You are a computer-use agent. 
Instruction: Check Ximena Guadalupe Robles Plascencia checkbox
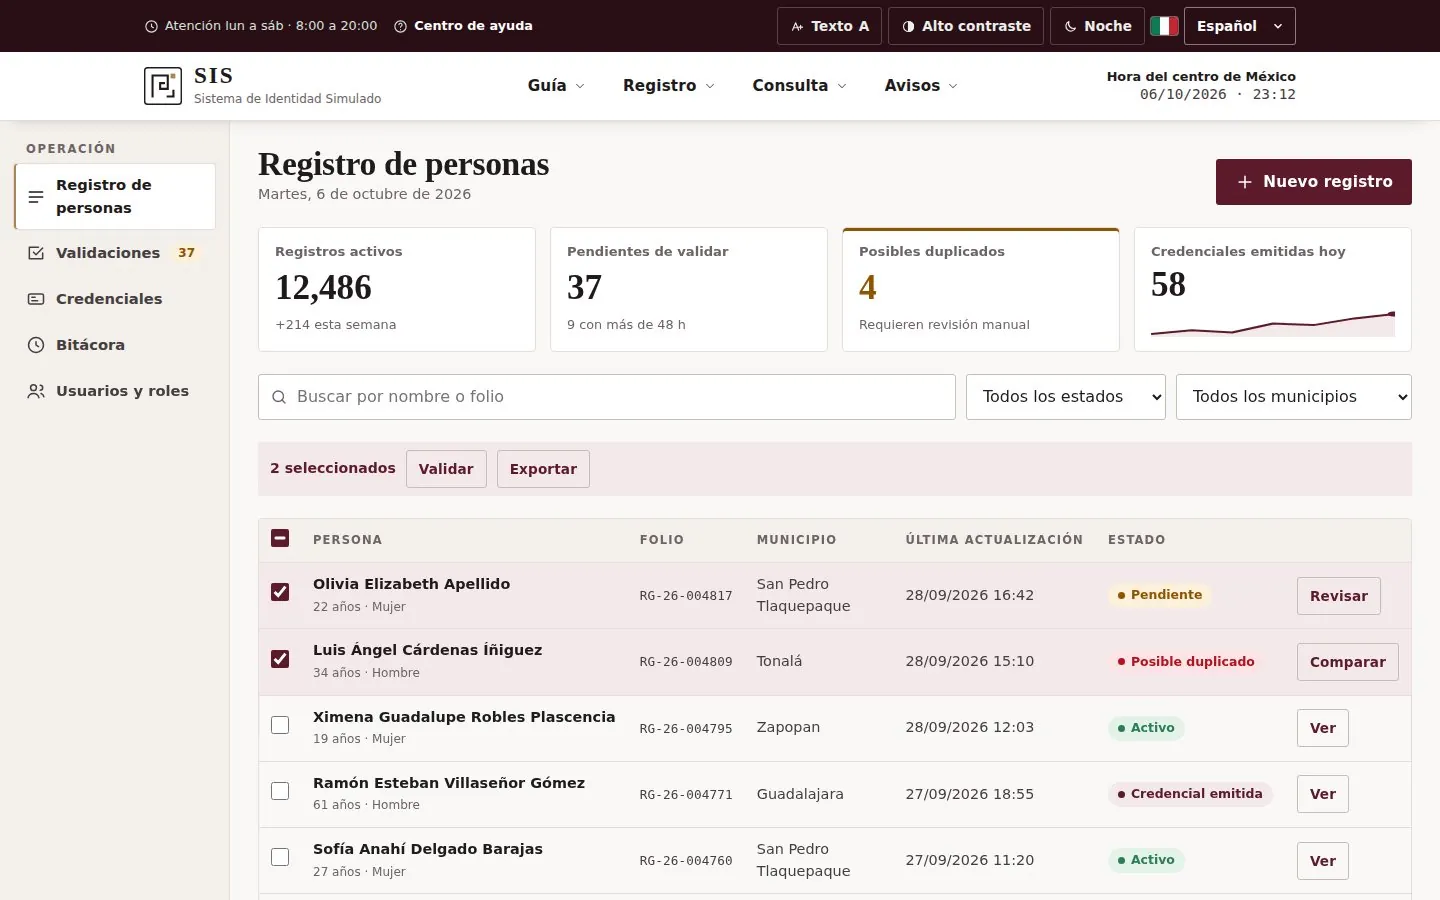[x=280, y=725]
